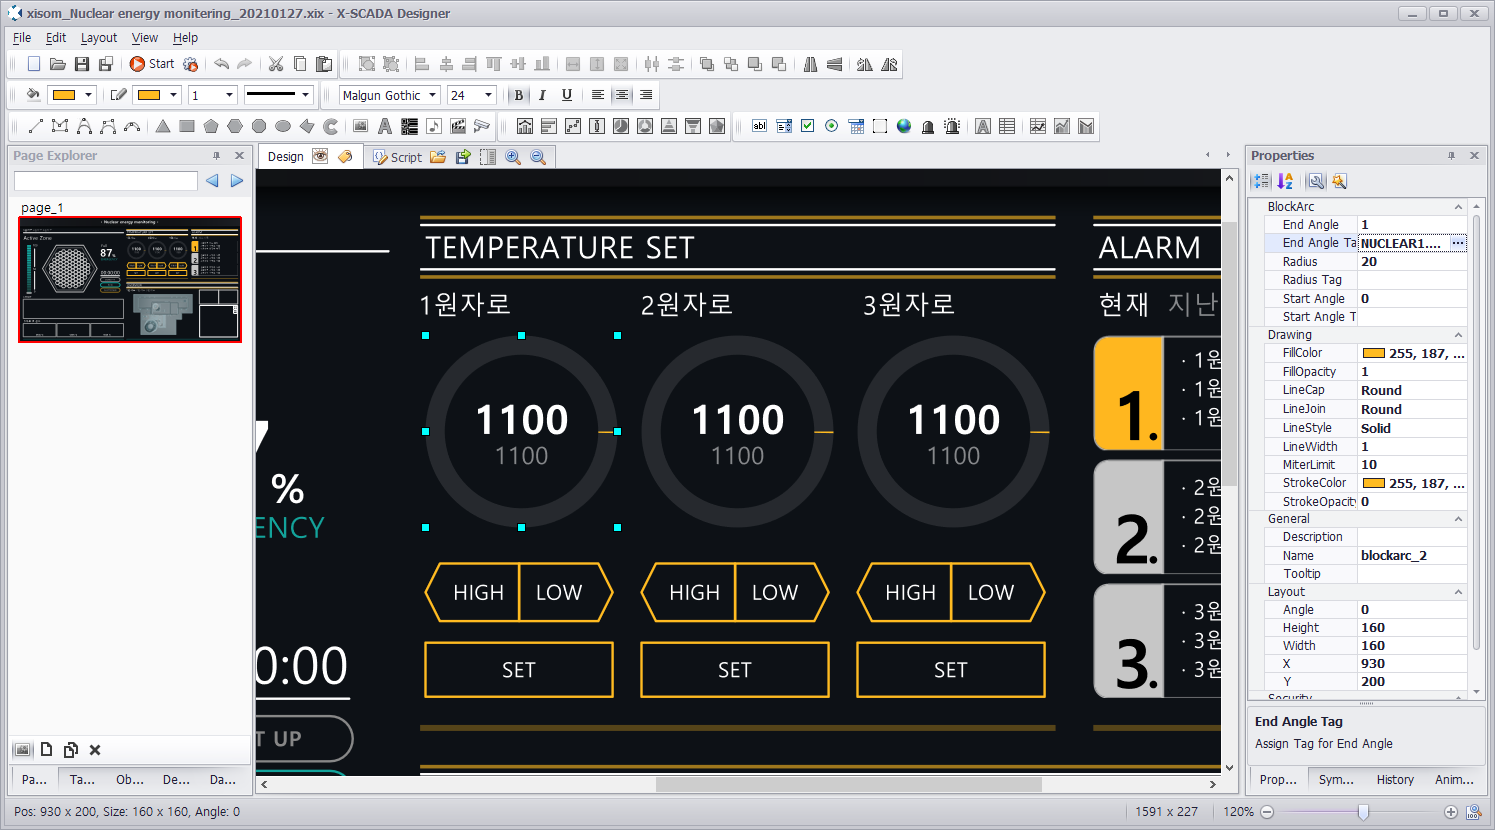
Task: Open the line style dropdown
Action: pyautogui.click(x=305, y=95)
